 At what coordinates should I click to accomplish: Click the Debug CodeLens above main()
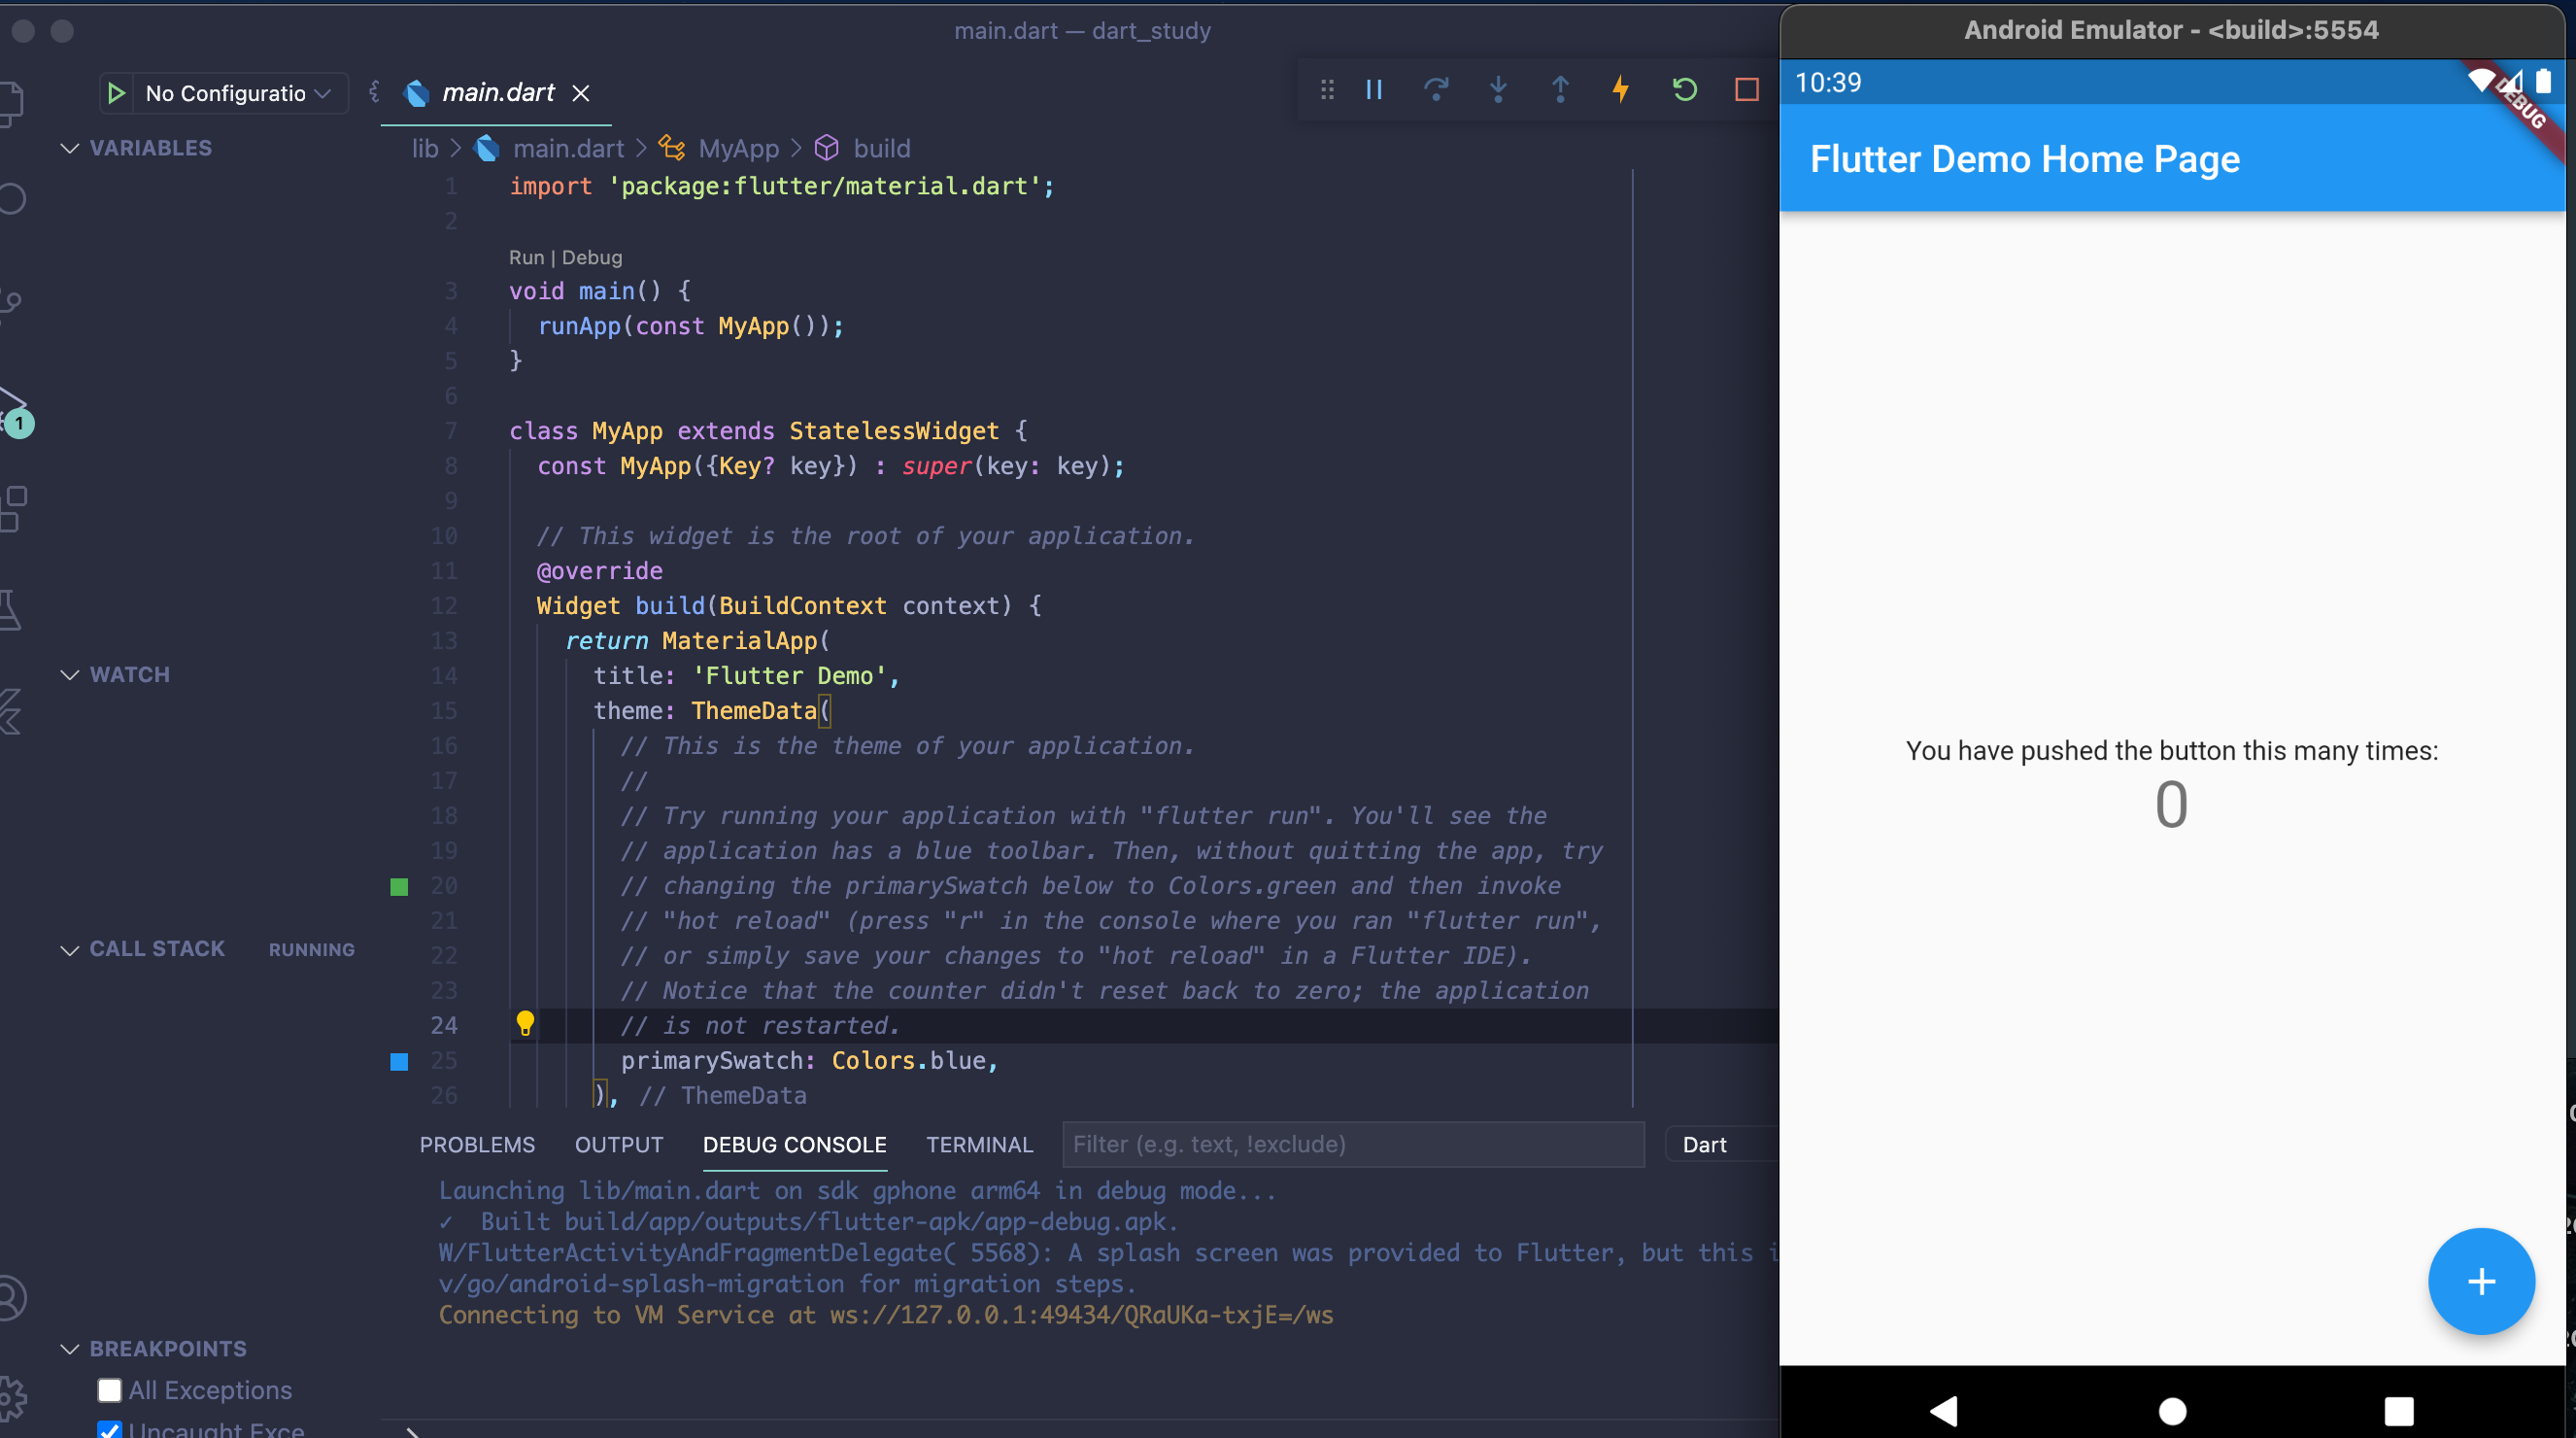tap(592, 257)
